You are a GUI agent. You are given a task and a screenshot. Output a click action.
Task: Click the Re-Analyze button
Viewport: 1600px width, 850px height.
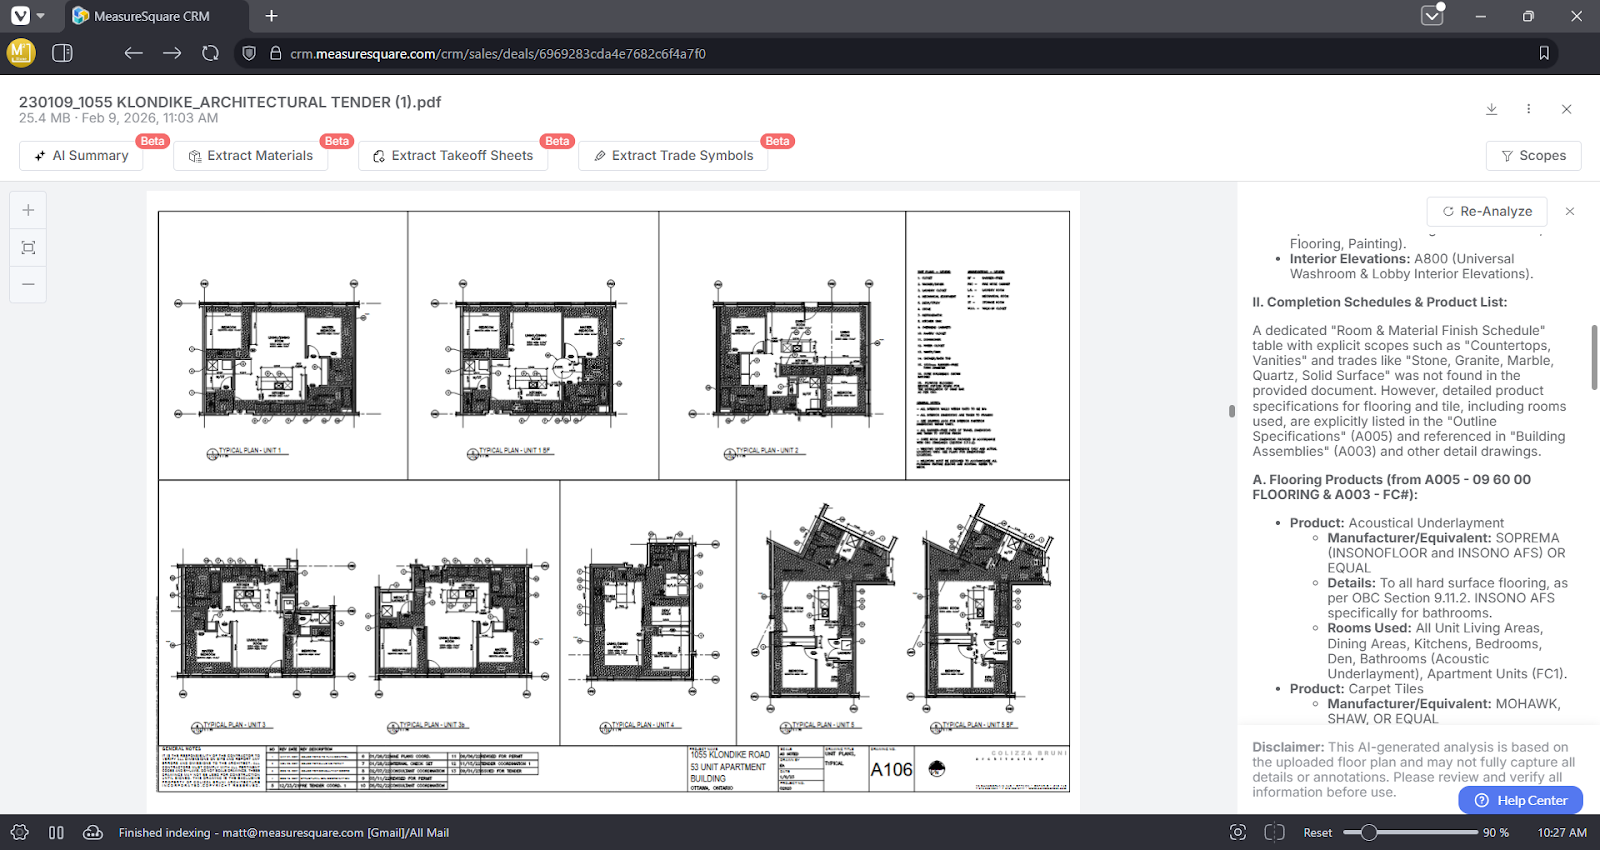coord(1487,211)
